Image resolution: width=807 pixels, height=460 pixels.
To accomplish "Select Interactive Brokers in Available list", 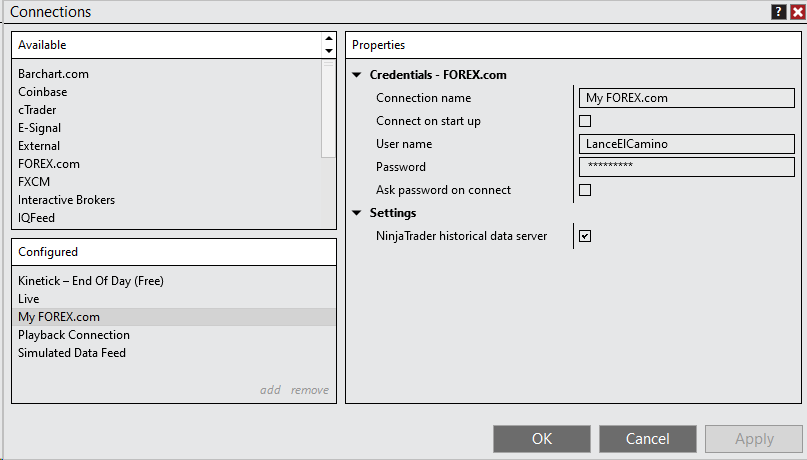I will pyautogui.click(x=168, y=200).
